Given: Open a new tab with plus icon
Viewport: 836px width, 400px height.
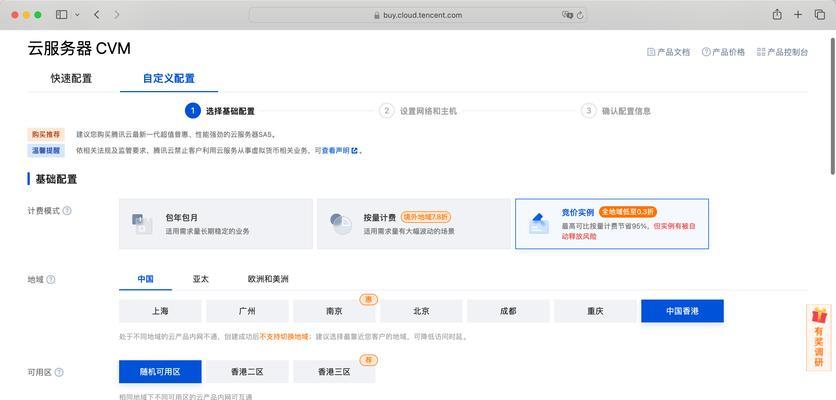Looking at the screenshot, I should tap(798, 15).
